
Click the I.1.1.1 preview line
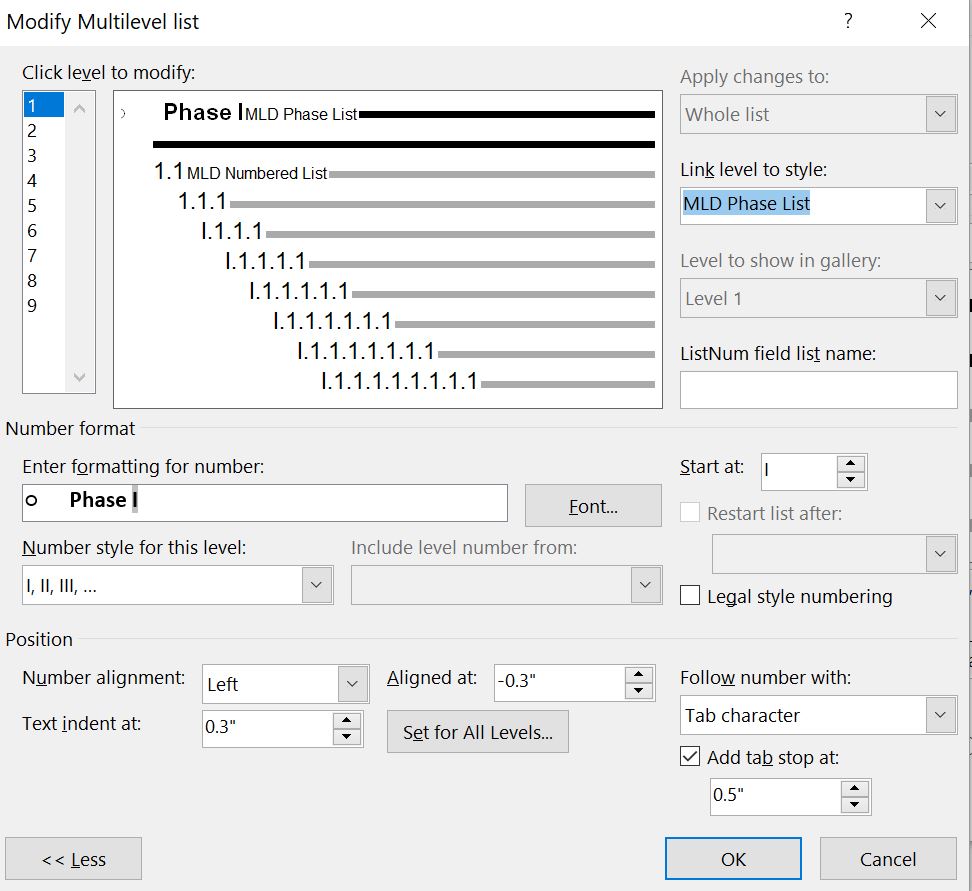point(428,232)
